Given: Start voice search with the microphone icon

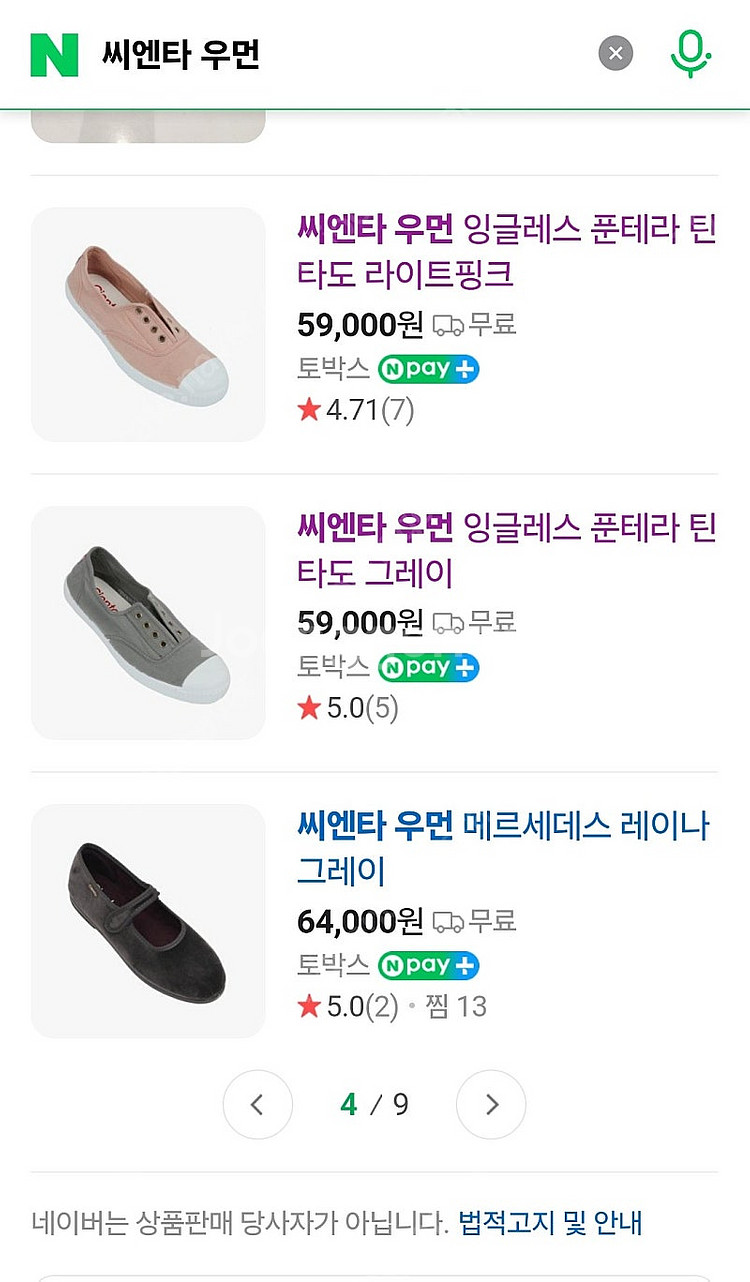Looking at the screenshot, I should point(690,53).
